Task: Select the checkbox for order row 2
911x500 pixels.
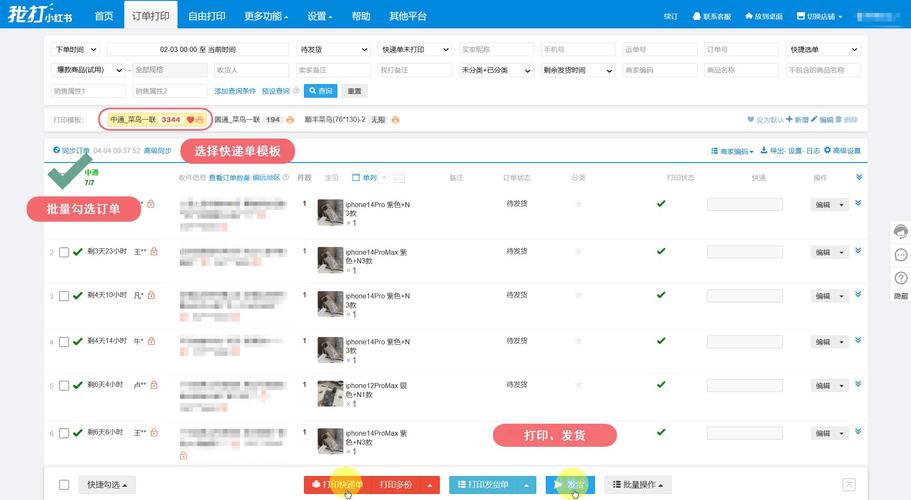Action: [x=64, y=252]
